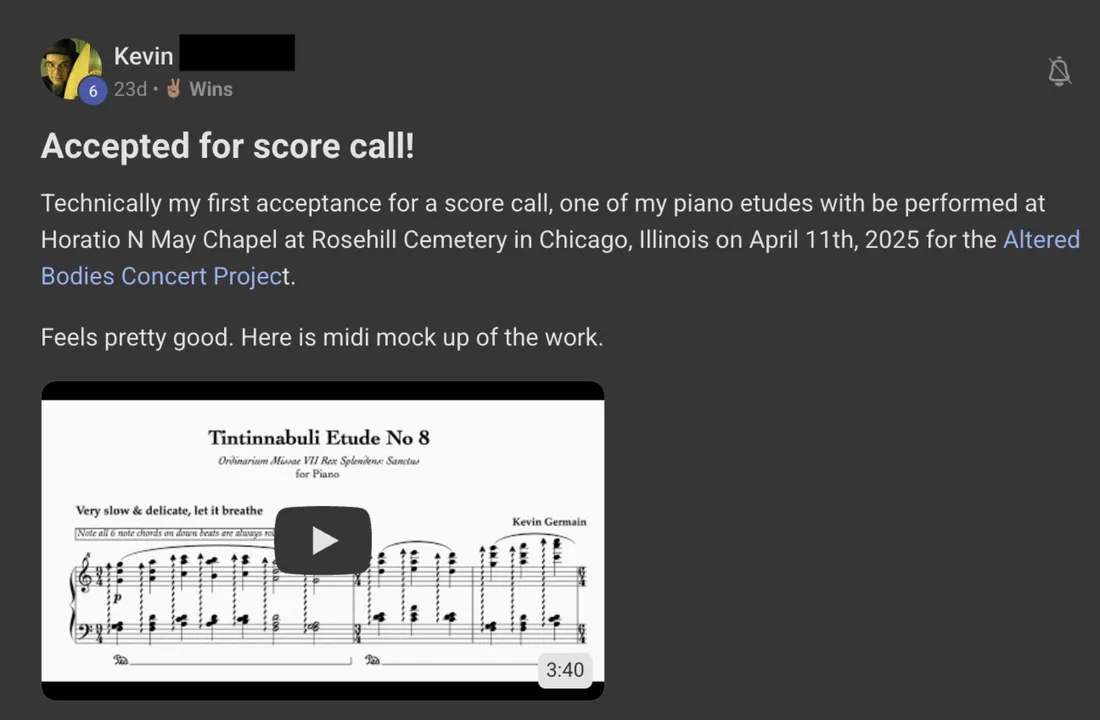Viewport: 1100px width, 720px height.
Task: Open the Altered Bodies link text
Action: tap(1041, 240)
